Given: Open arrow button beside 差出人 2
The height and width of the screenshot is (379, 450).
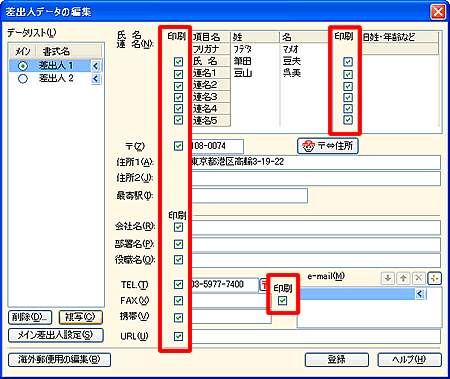Looking at the screenshot, I should coord(96,79).
